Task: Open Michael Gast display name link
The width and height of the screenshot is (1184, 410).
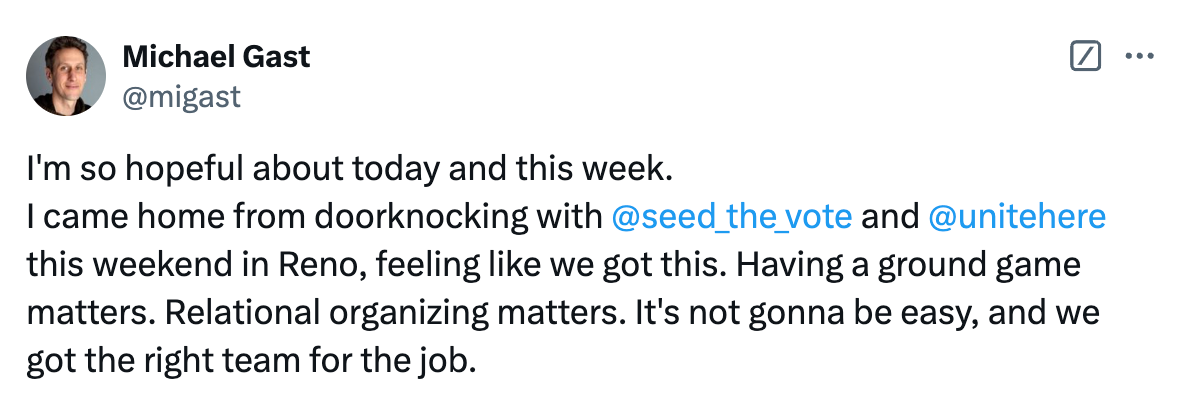Action: click(x=216, y=57)
